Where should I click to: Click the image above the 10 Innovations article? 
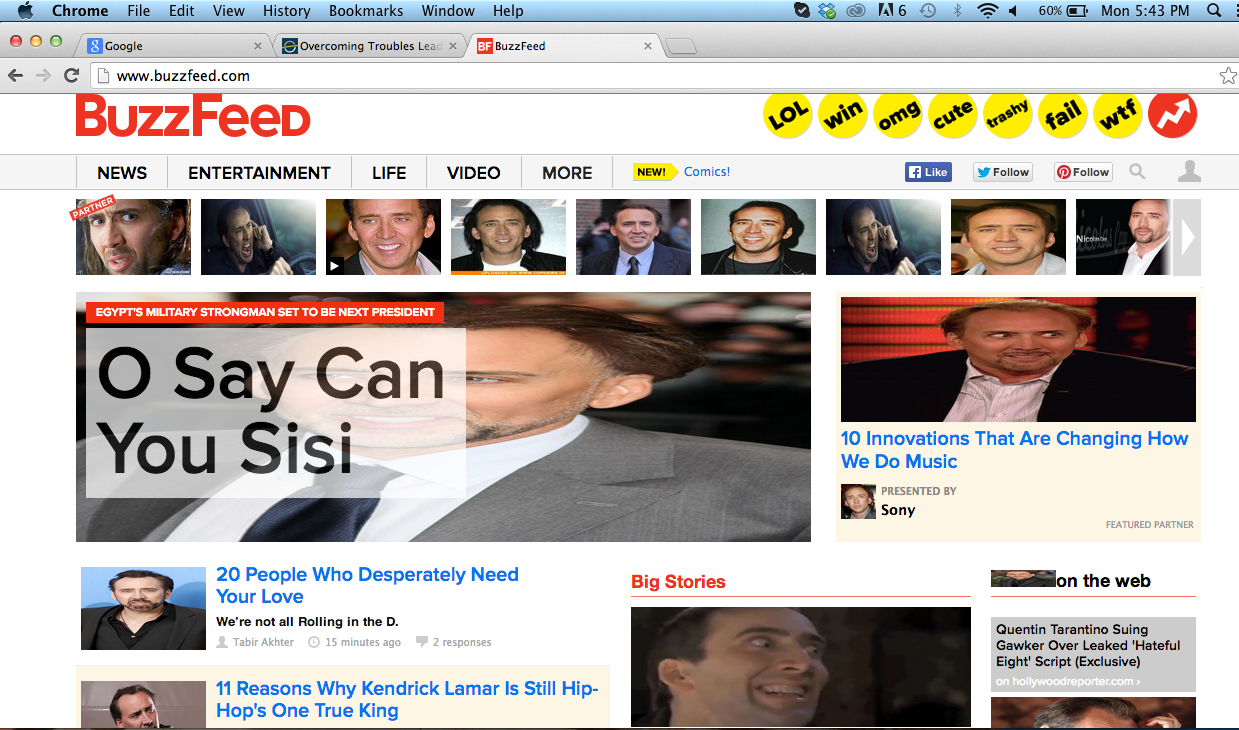click(x=1018, y=359)
